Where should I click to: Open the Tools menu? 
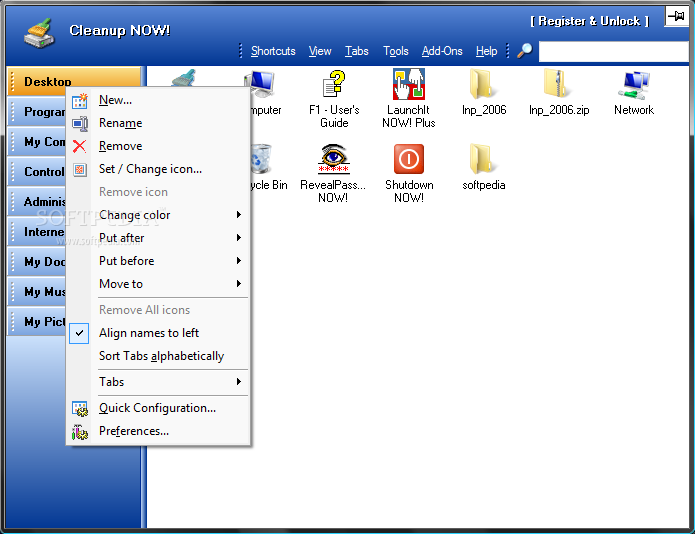396,51
